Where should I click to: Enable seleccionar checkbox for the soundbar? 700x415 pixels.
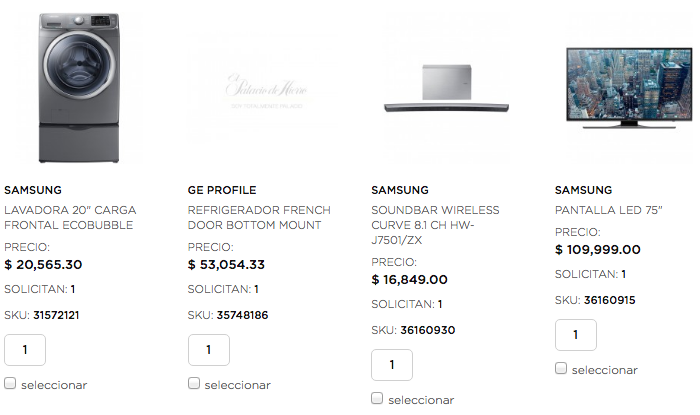(377, 399)
